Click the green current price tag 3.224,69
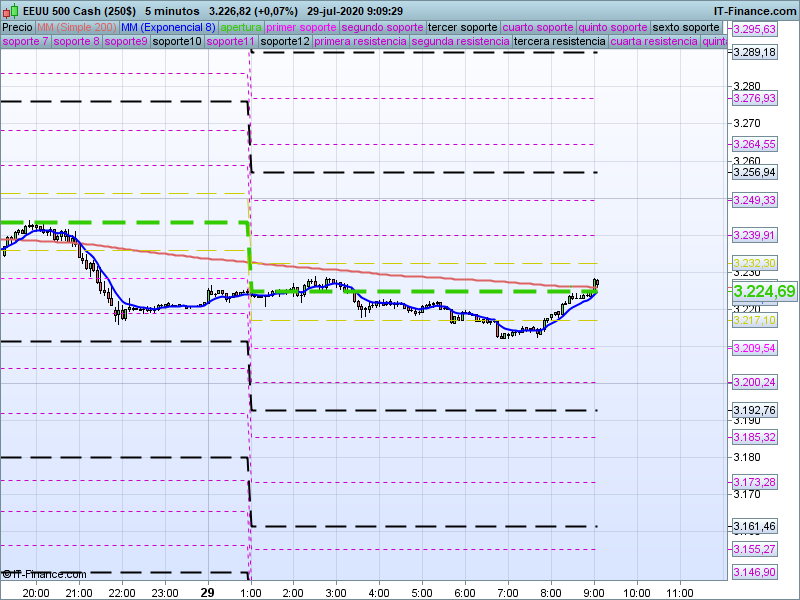 [x=763, y=292]
